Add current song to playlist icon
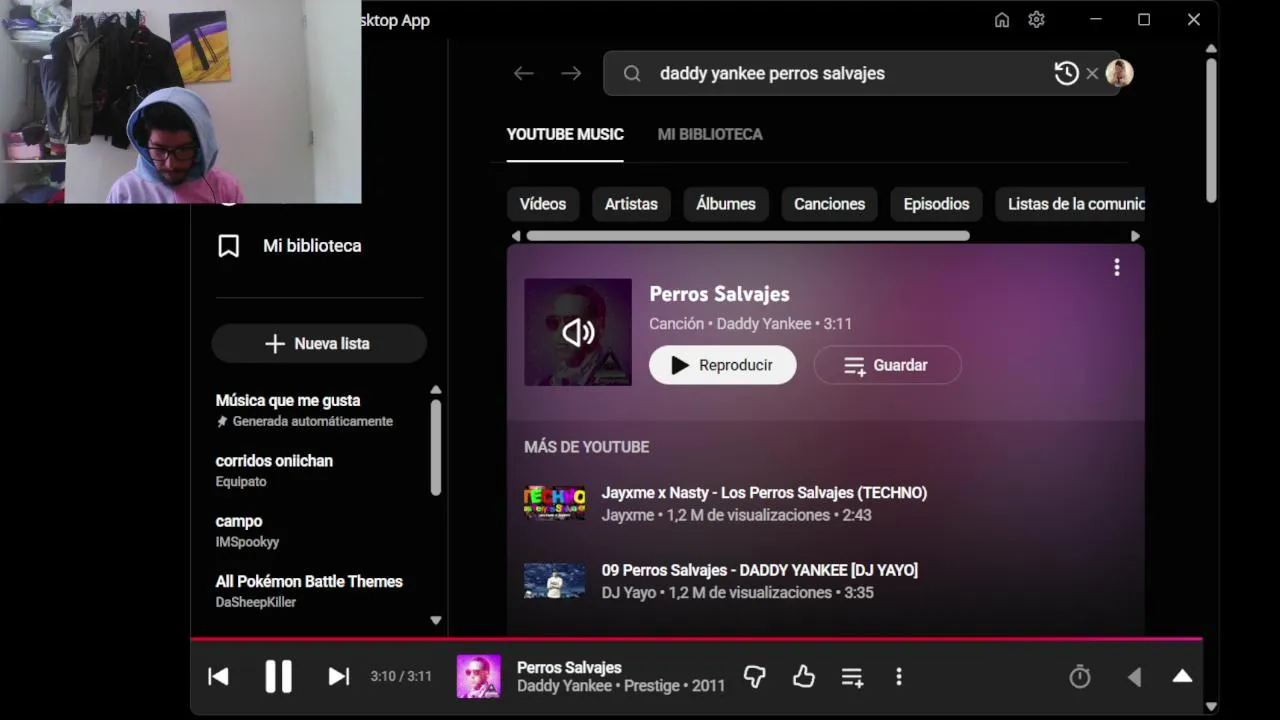The image size is (1280, 720). [852, 677]
